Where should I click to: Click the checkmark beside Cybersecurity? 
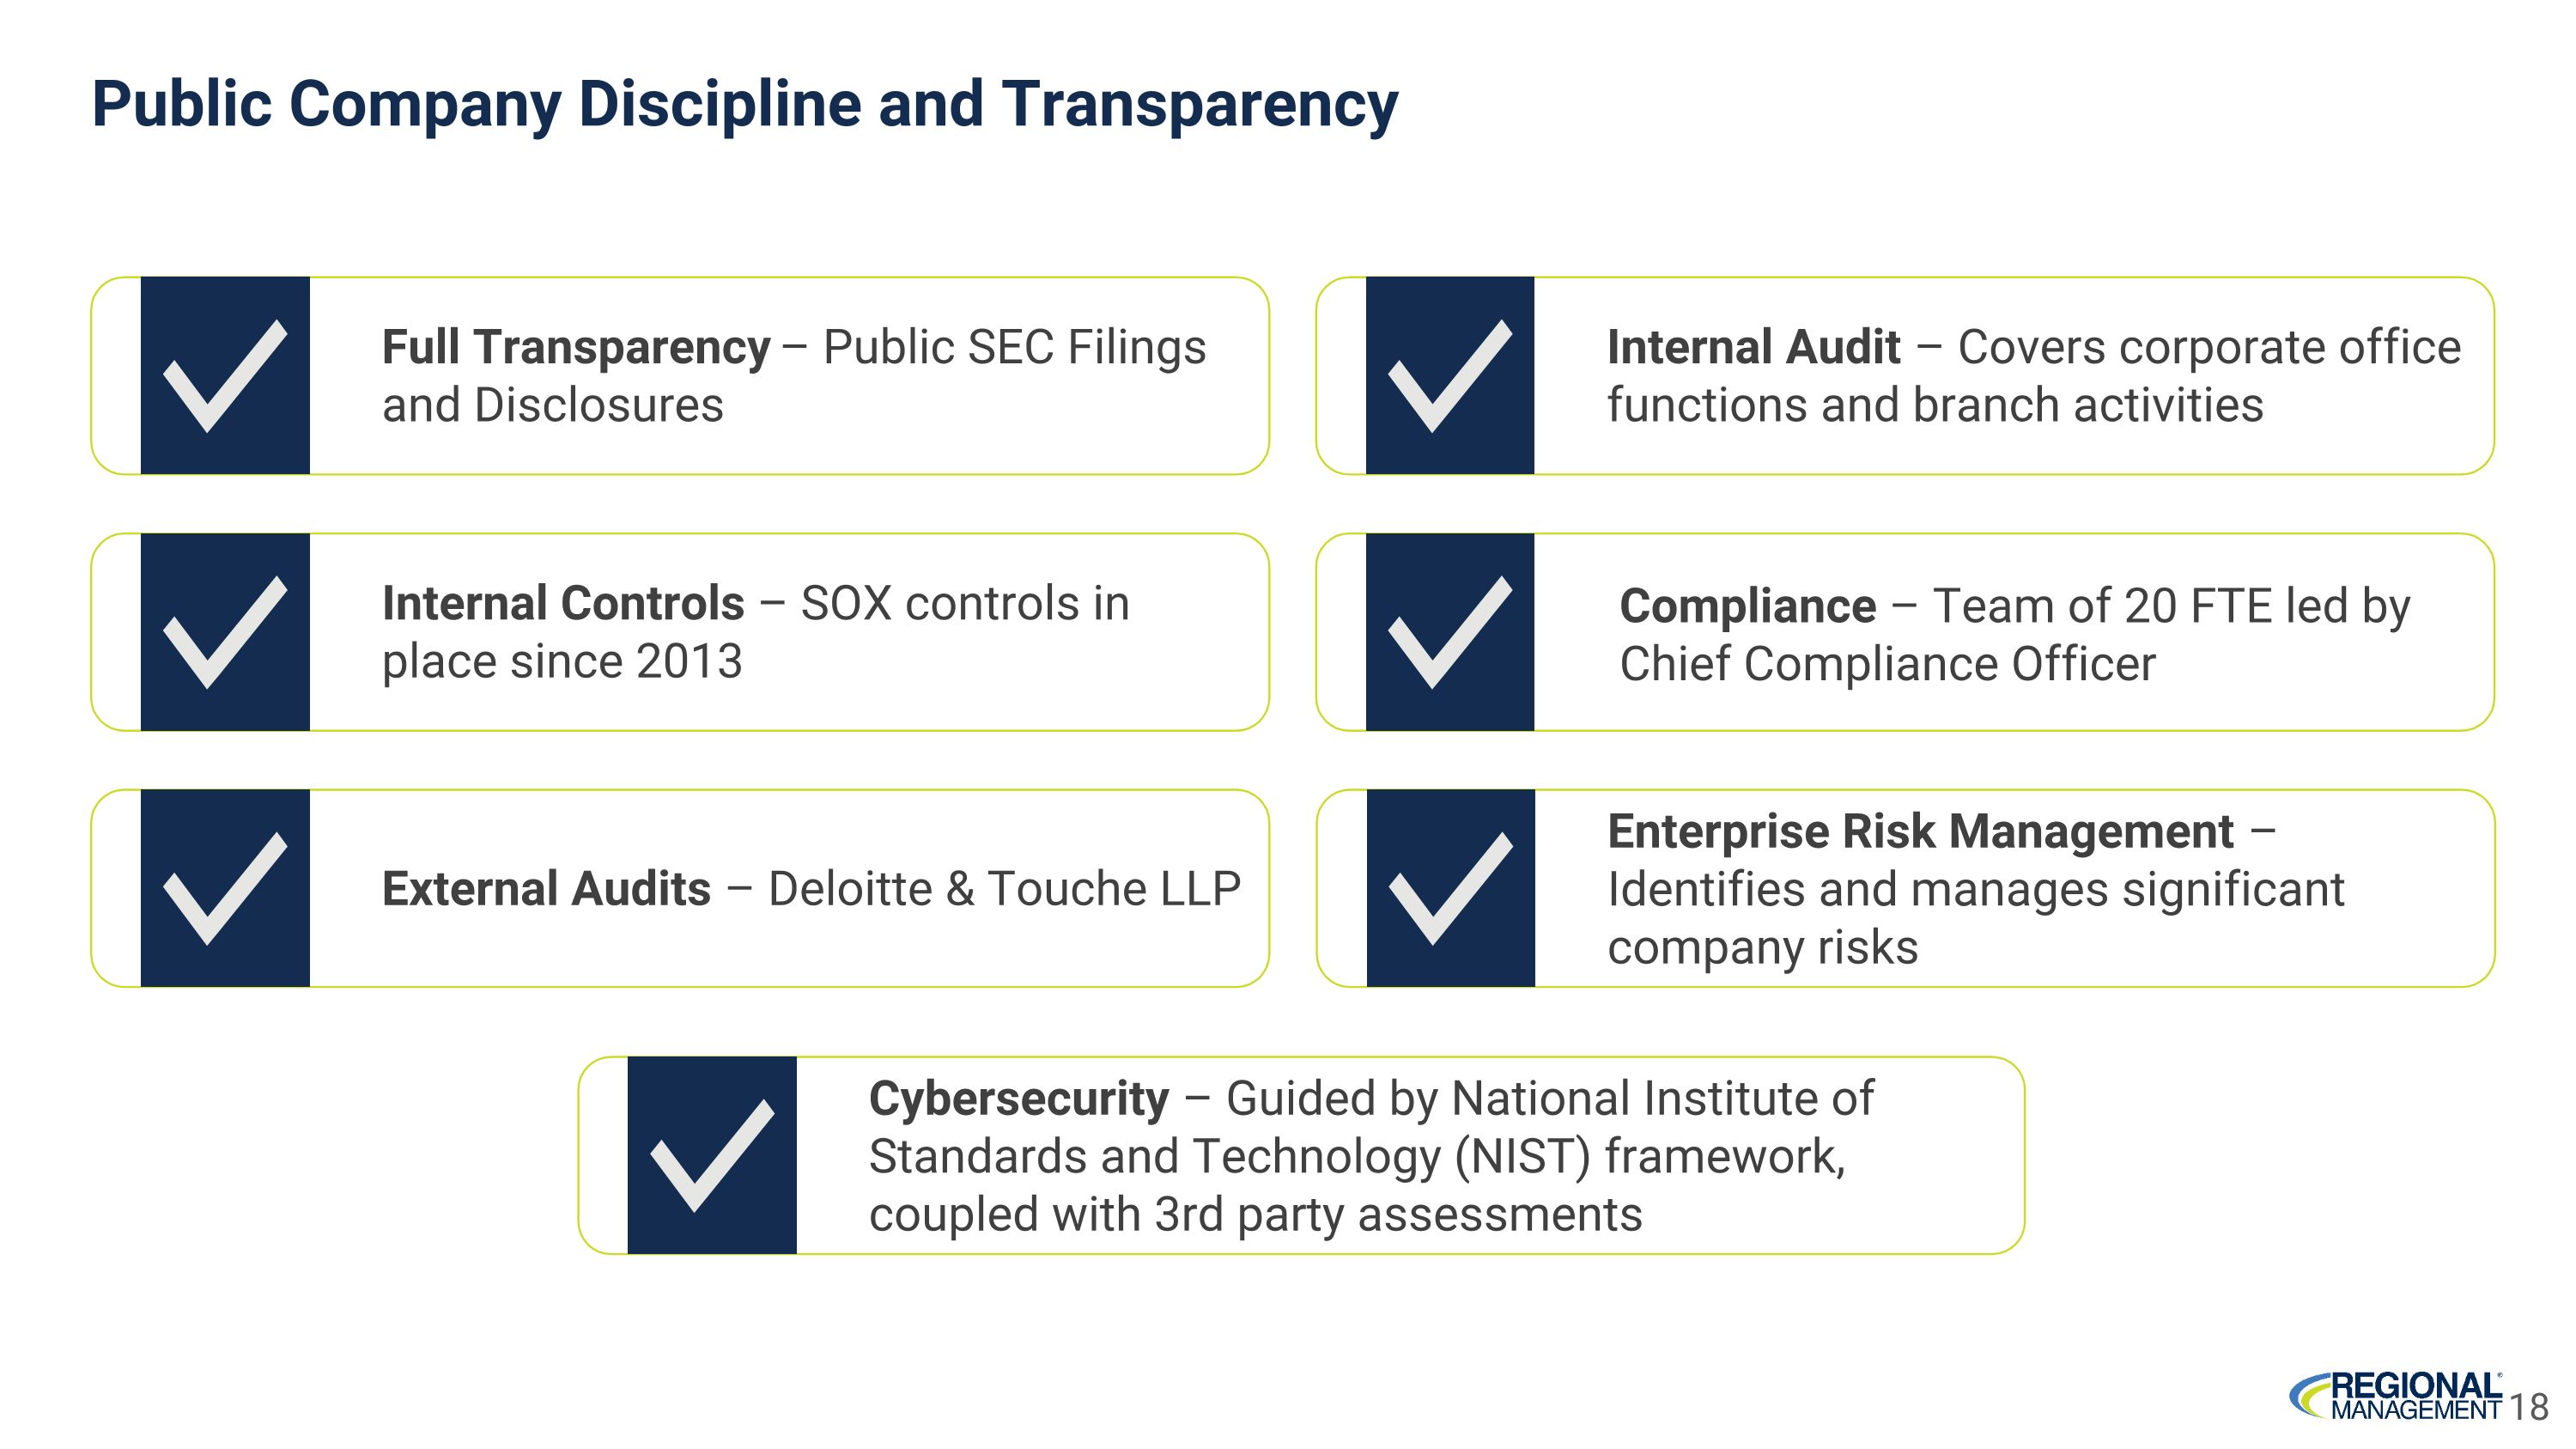[712, 1155]
